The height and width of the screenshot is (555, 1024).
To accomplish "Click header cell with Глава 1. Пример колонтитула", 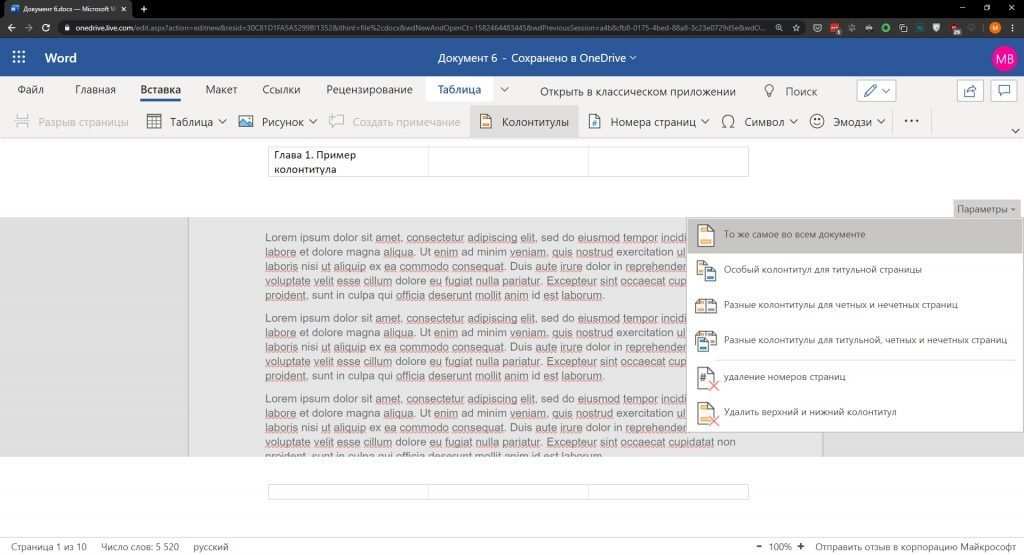I will coord(348,162).
